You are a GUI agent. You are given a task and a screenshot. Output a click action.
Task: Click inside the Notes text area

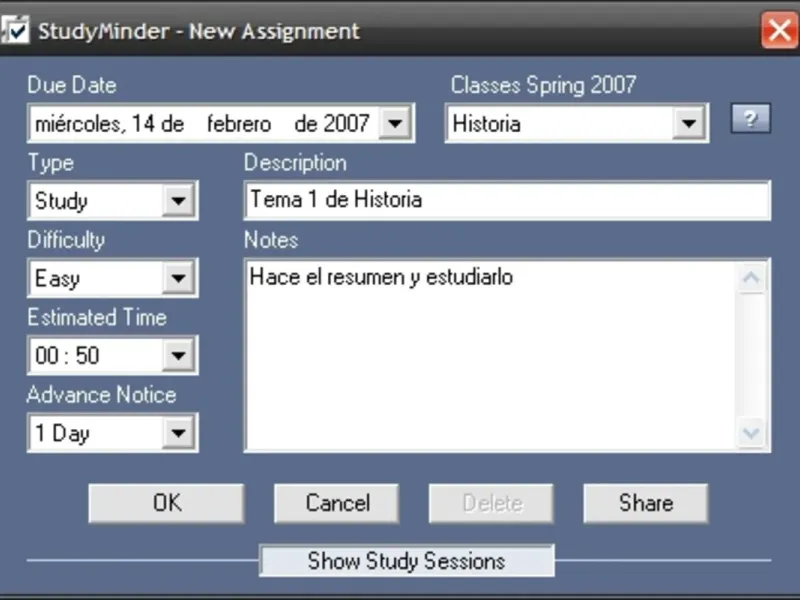(491, 356)
